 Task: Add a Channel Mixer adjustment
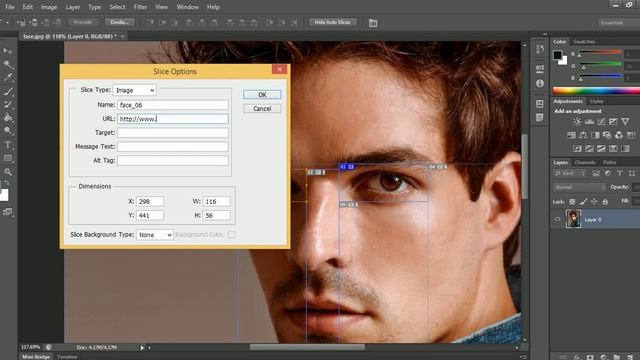619,135
